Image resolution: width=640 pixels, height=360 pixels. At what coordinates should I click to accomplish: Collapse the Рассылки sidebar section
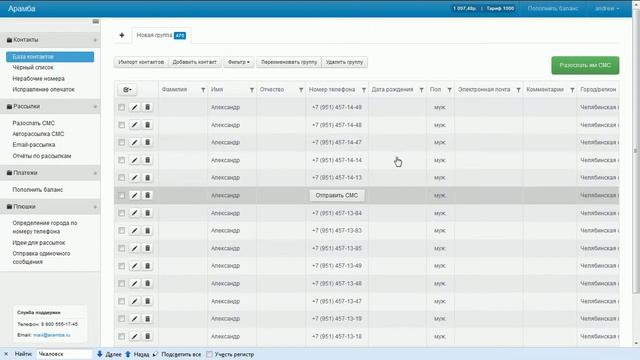95,107
